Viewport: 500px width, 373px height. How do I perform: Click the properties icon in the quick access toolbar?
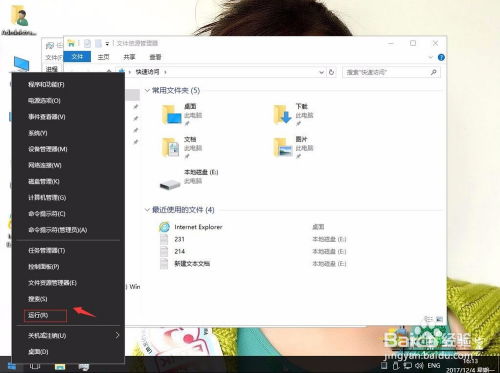coord(87,43)
